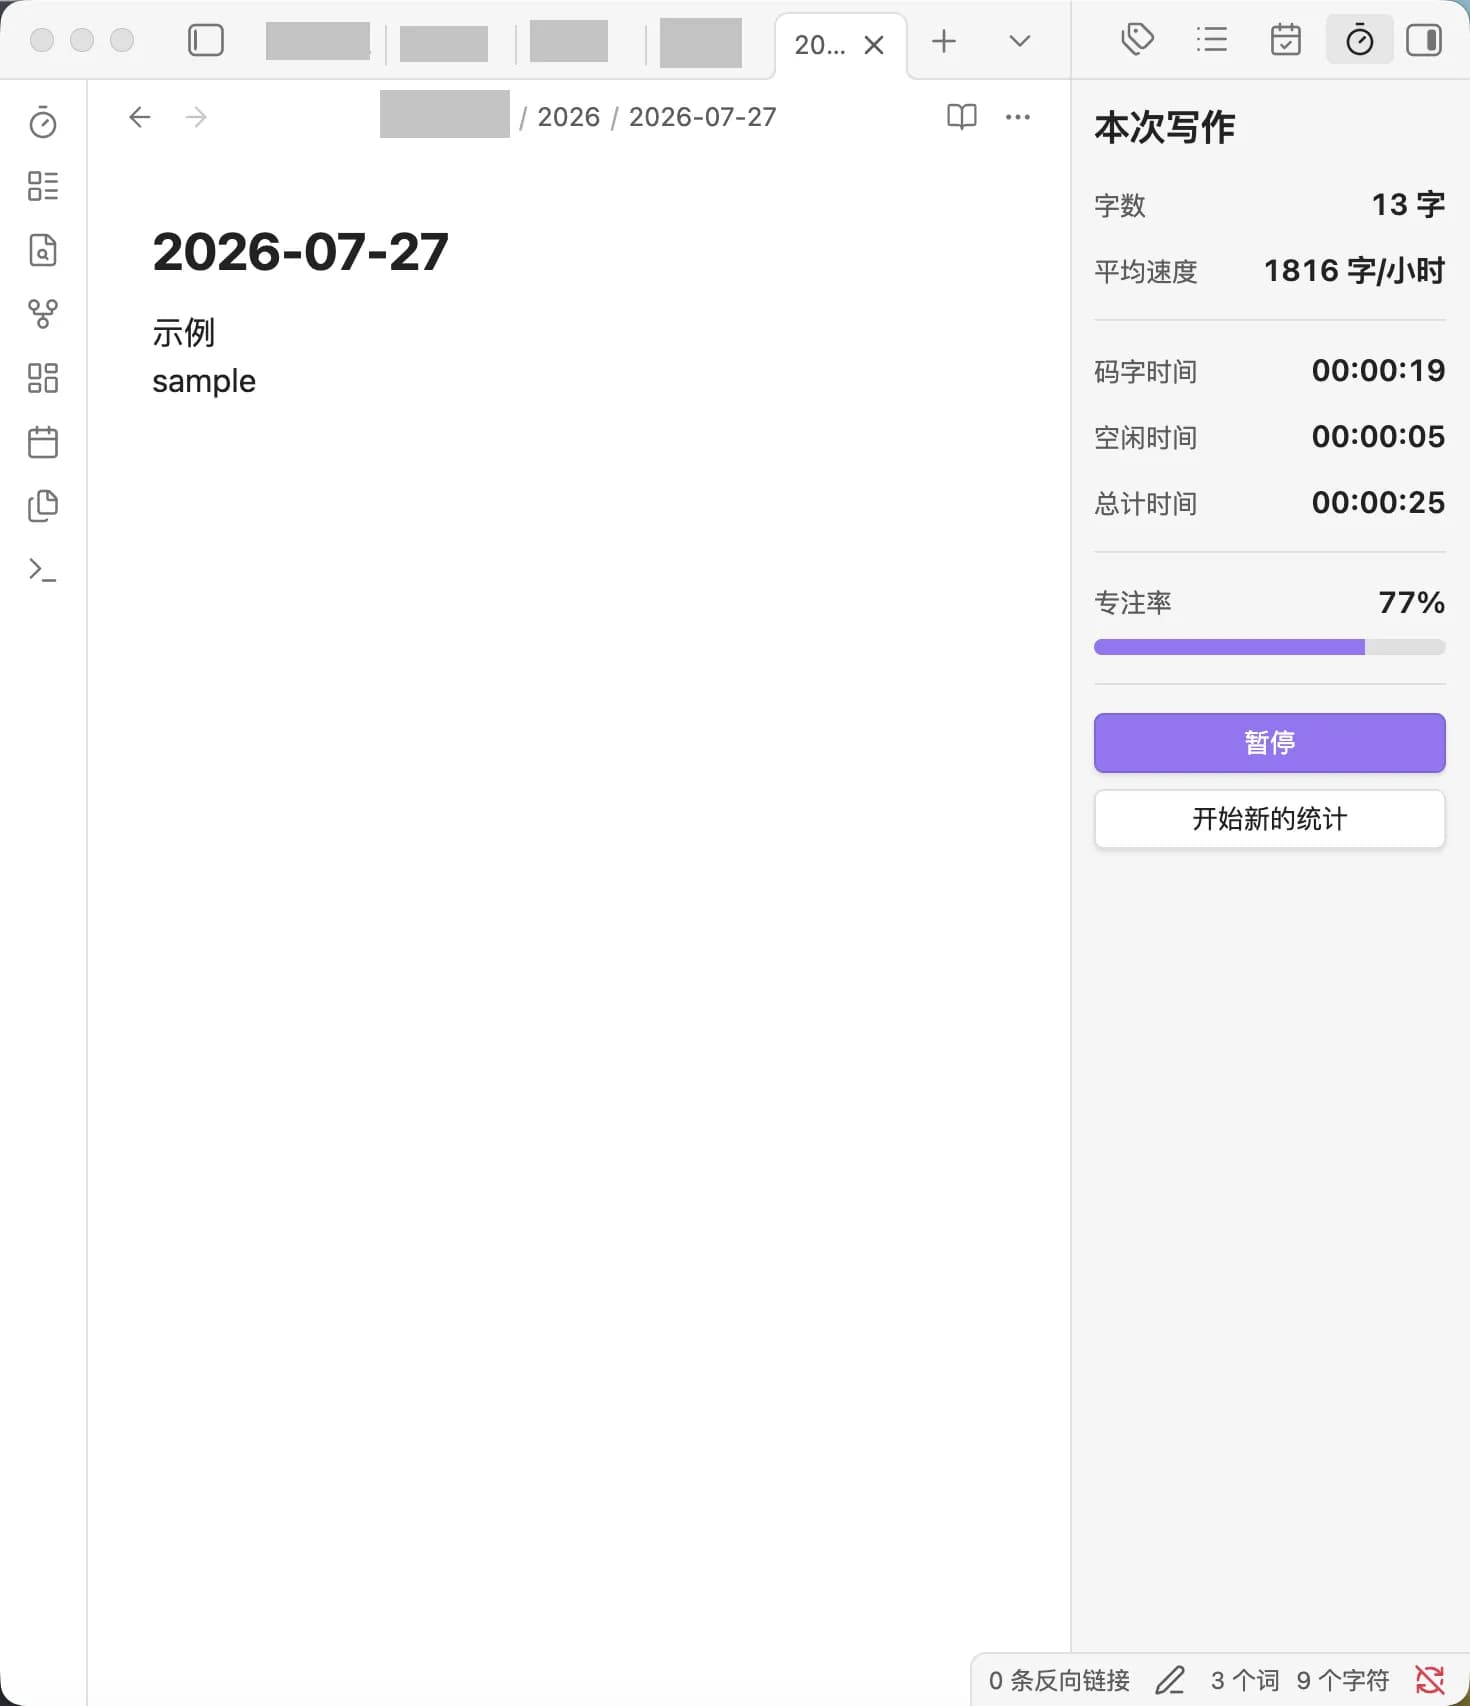Image resolution: width=1470 pixels, height=1706 pixels.
Task: Show the outline list panel icon
Action: [x=1212, y=40]
